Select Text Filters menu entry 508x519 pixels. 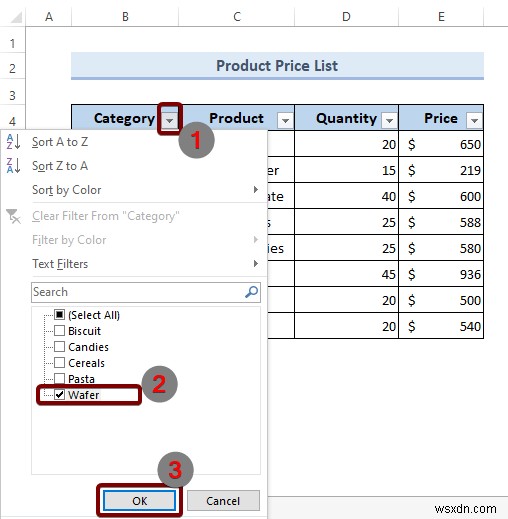[x=60, y=264]
